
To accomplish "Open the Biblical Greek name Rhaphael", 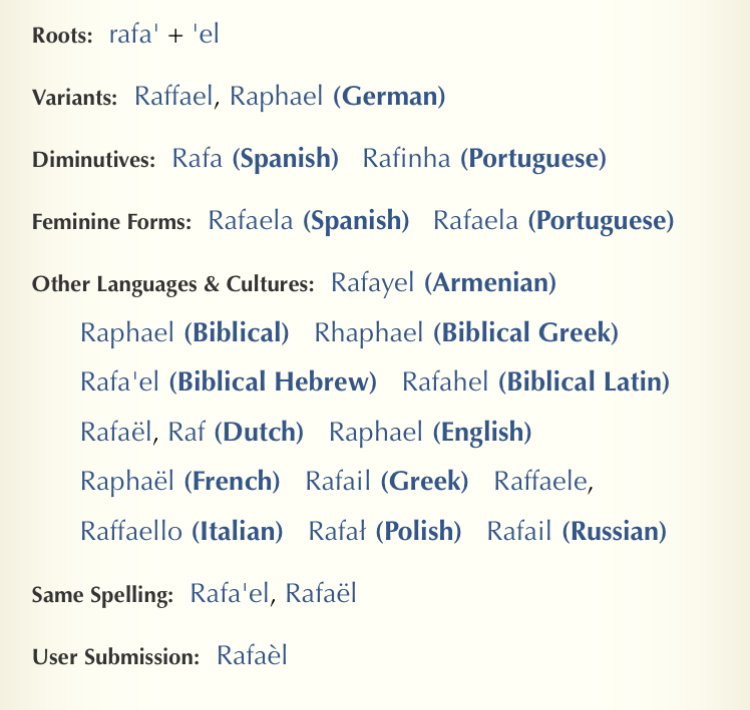I will click(x=369, y=332).
